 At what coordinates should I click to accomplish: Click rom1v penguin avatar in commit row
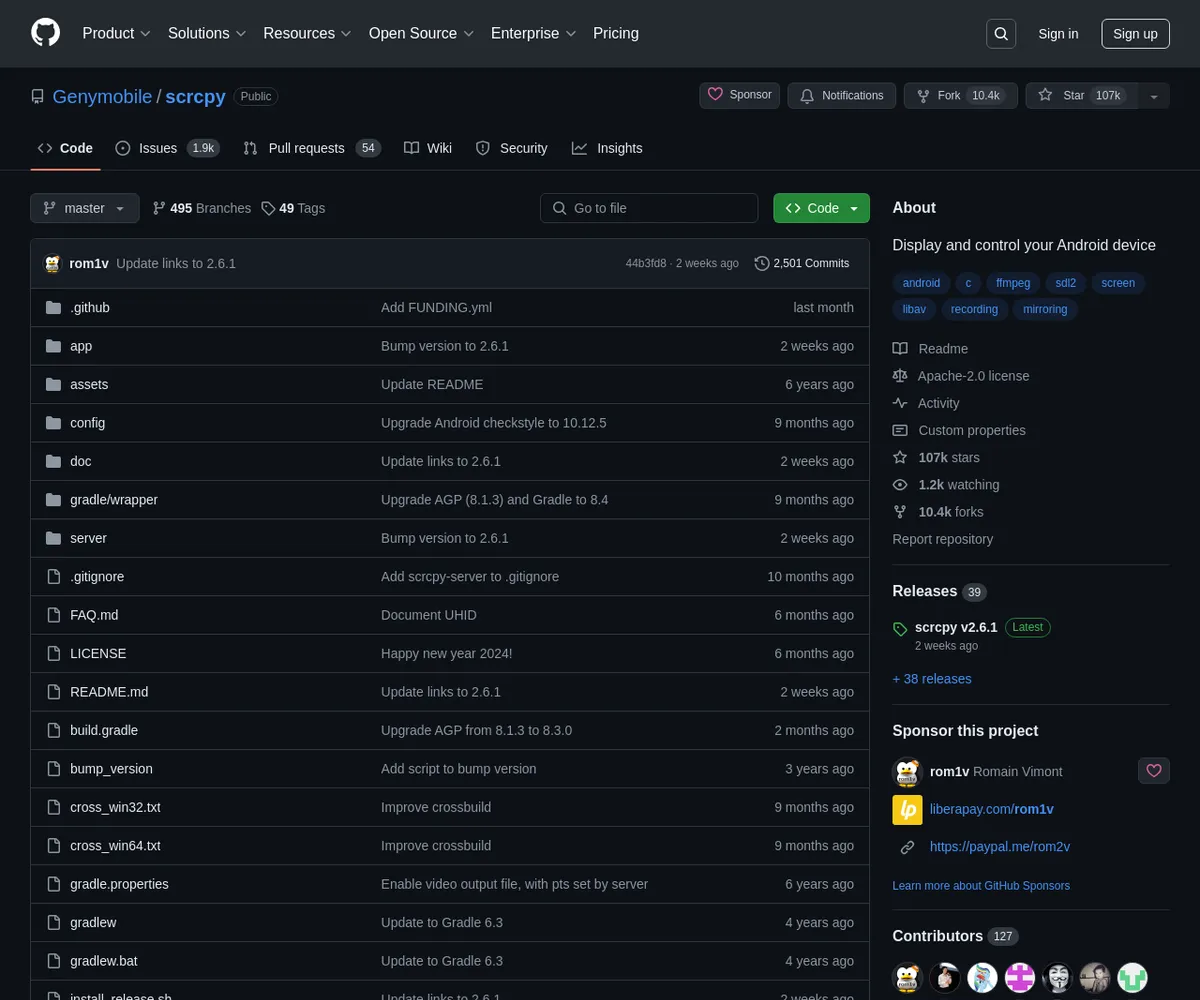point(53,264)
